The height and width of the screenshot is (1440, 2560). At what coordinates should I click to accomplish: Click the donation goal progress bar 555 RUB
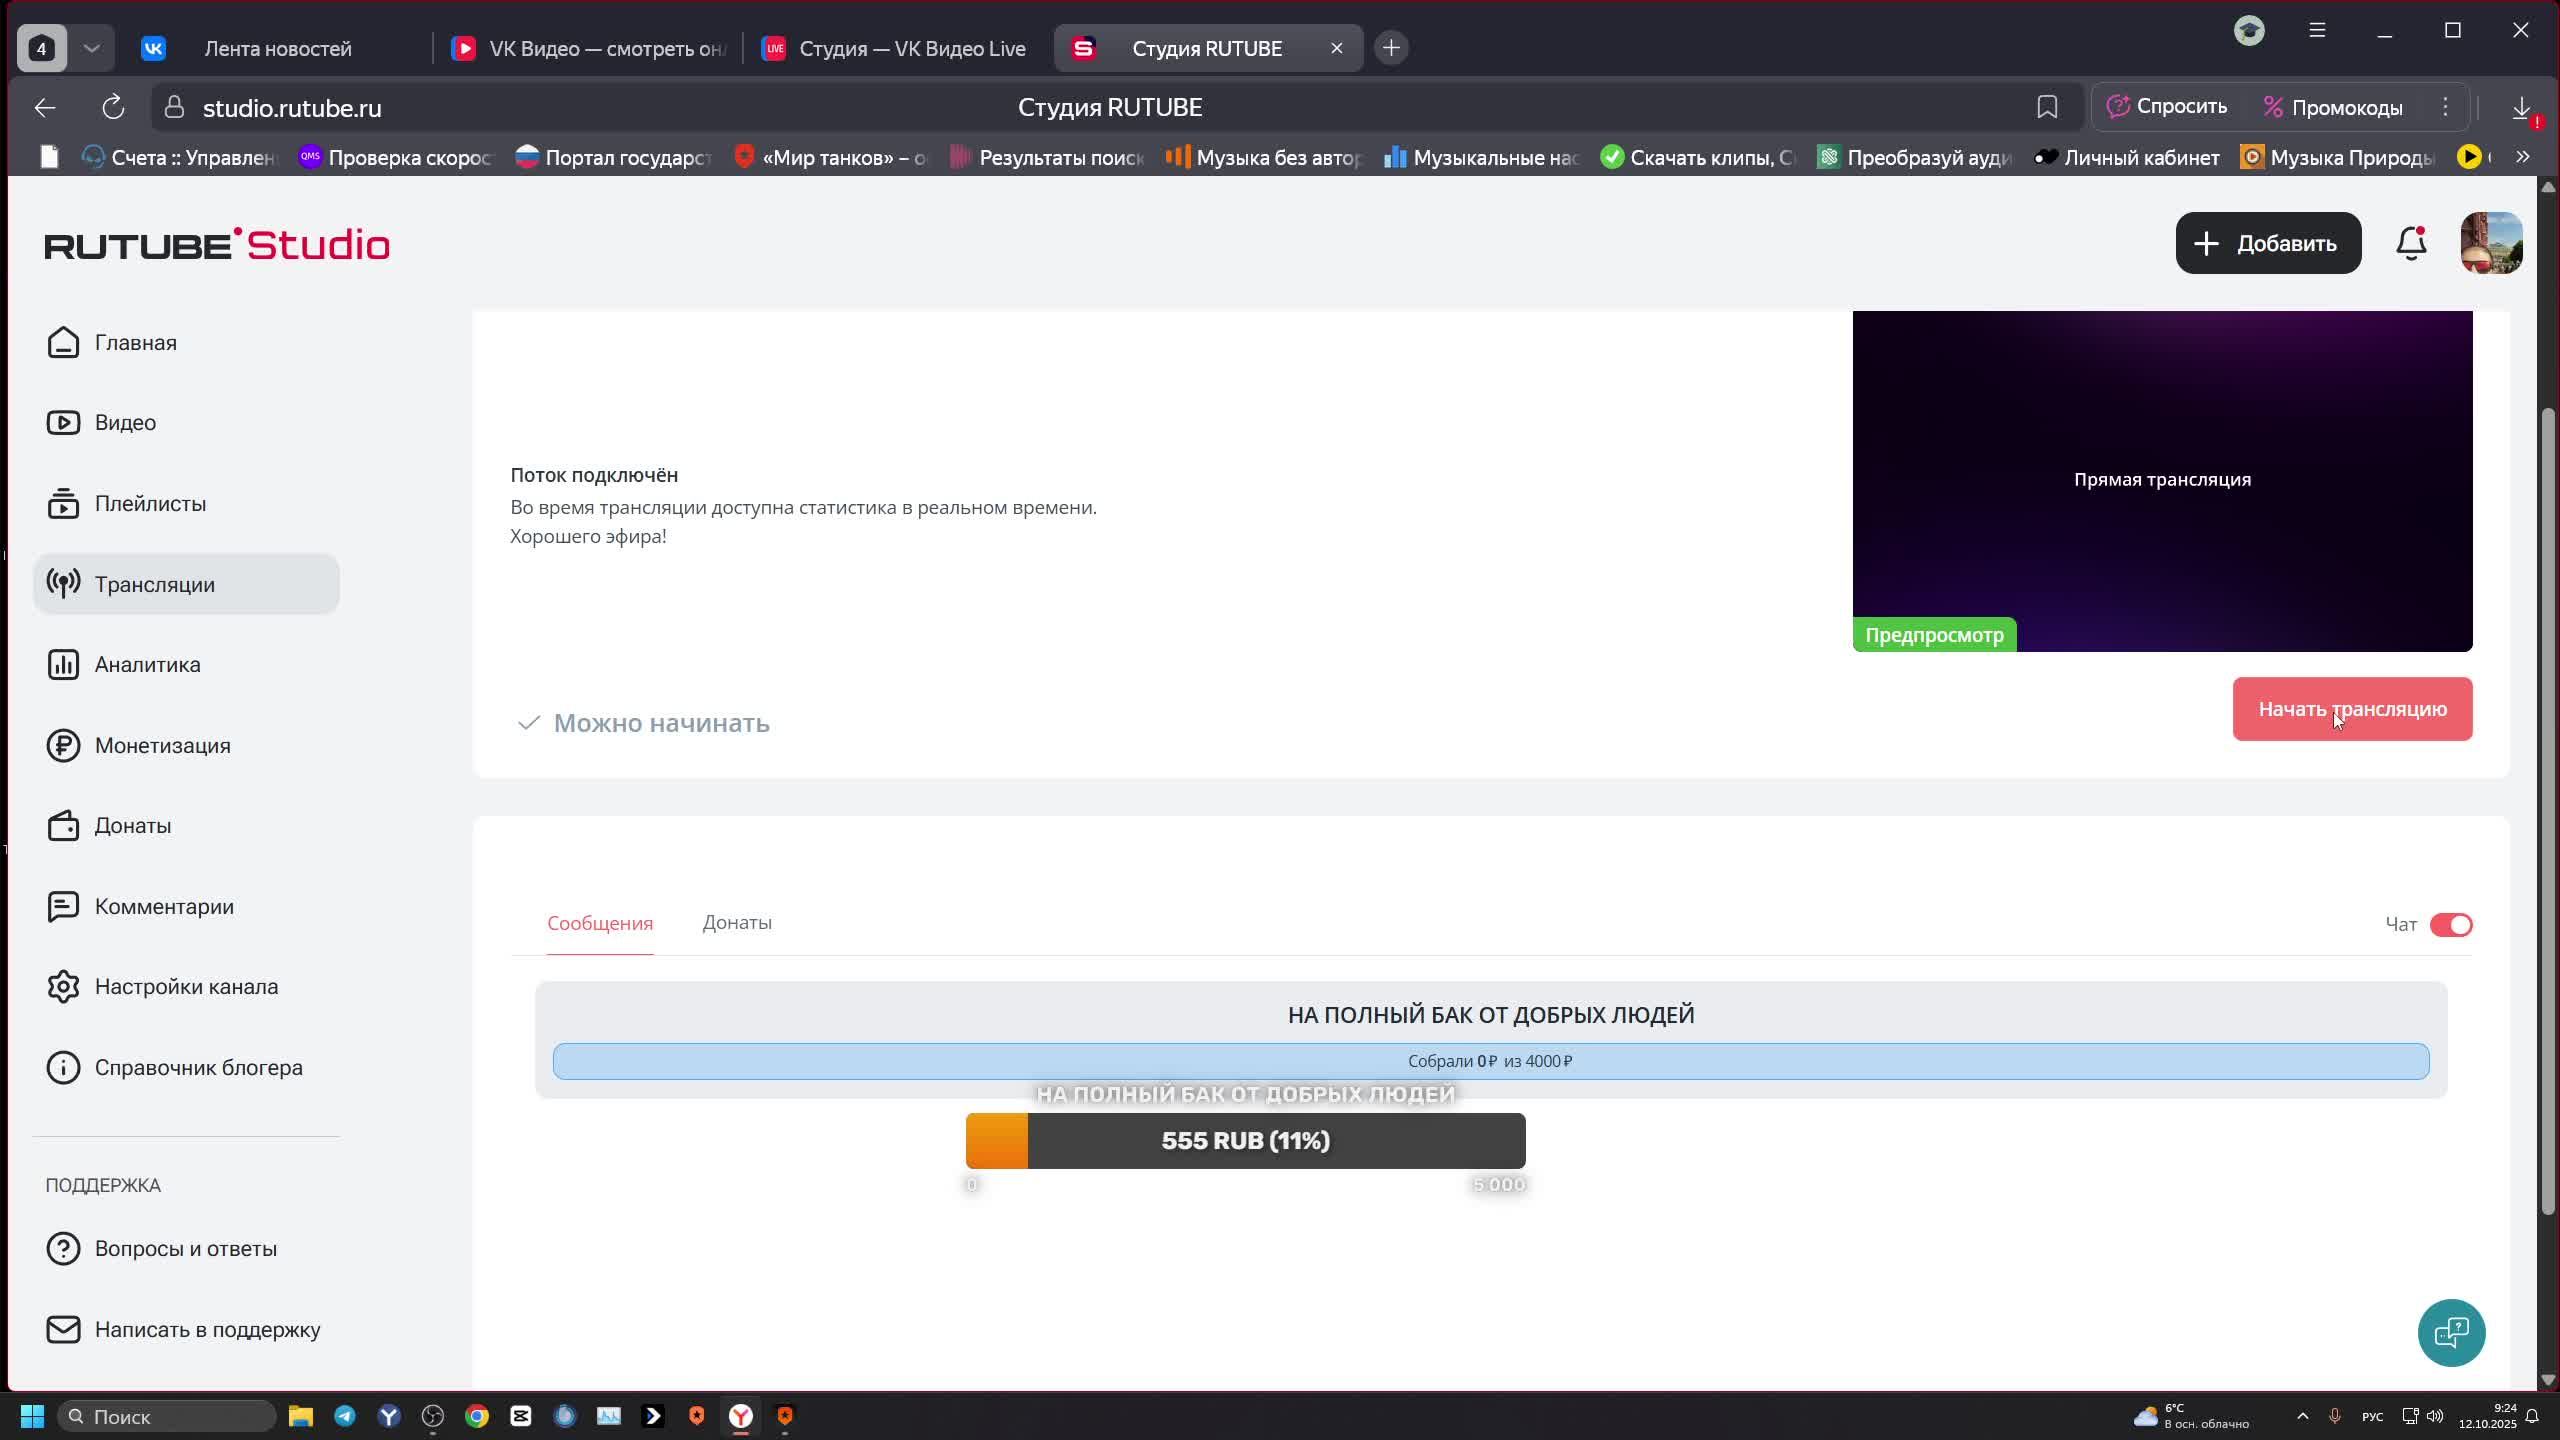pos(1245,1141)
